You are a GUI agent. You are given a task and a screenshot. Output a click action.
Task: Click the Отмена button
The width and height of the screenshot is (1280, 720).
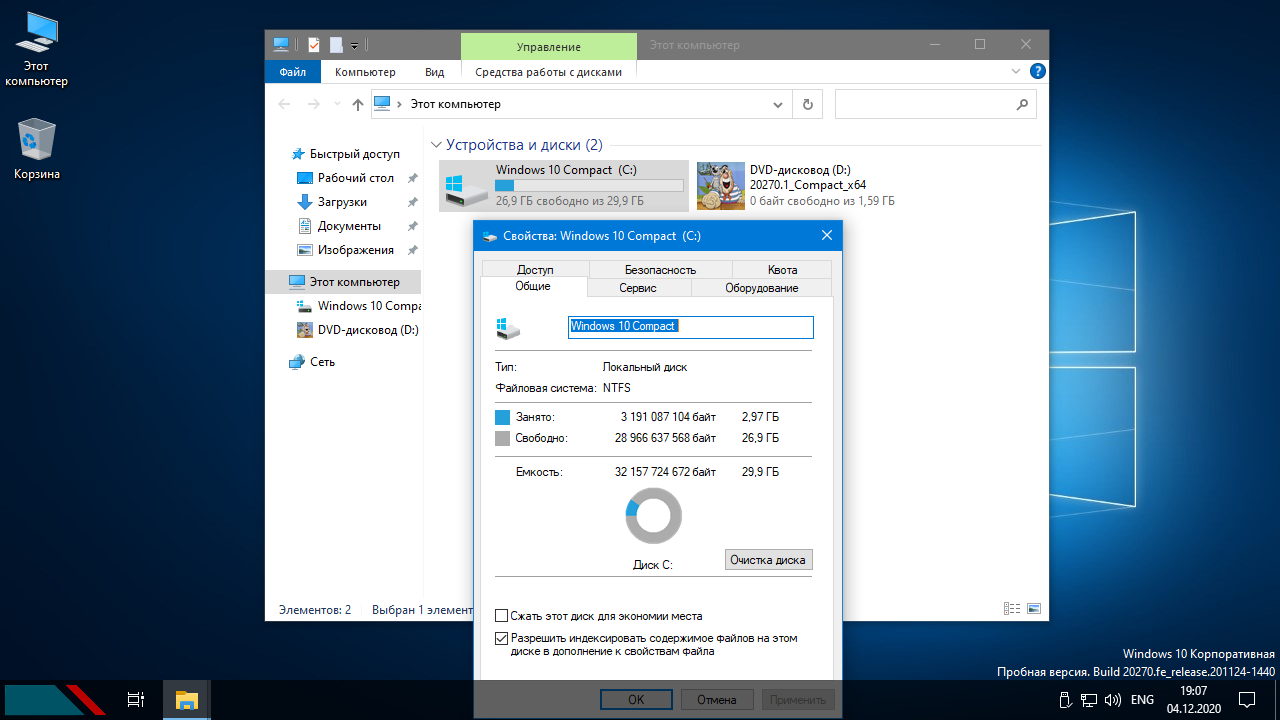[x=717, y=700]
